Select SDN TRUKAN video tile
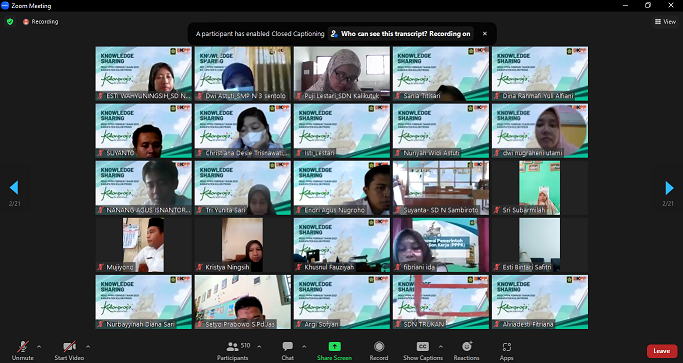Screen dimensions: 683x363 tap(441, 302)
